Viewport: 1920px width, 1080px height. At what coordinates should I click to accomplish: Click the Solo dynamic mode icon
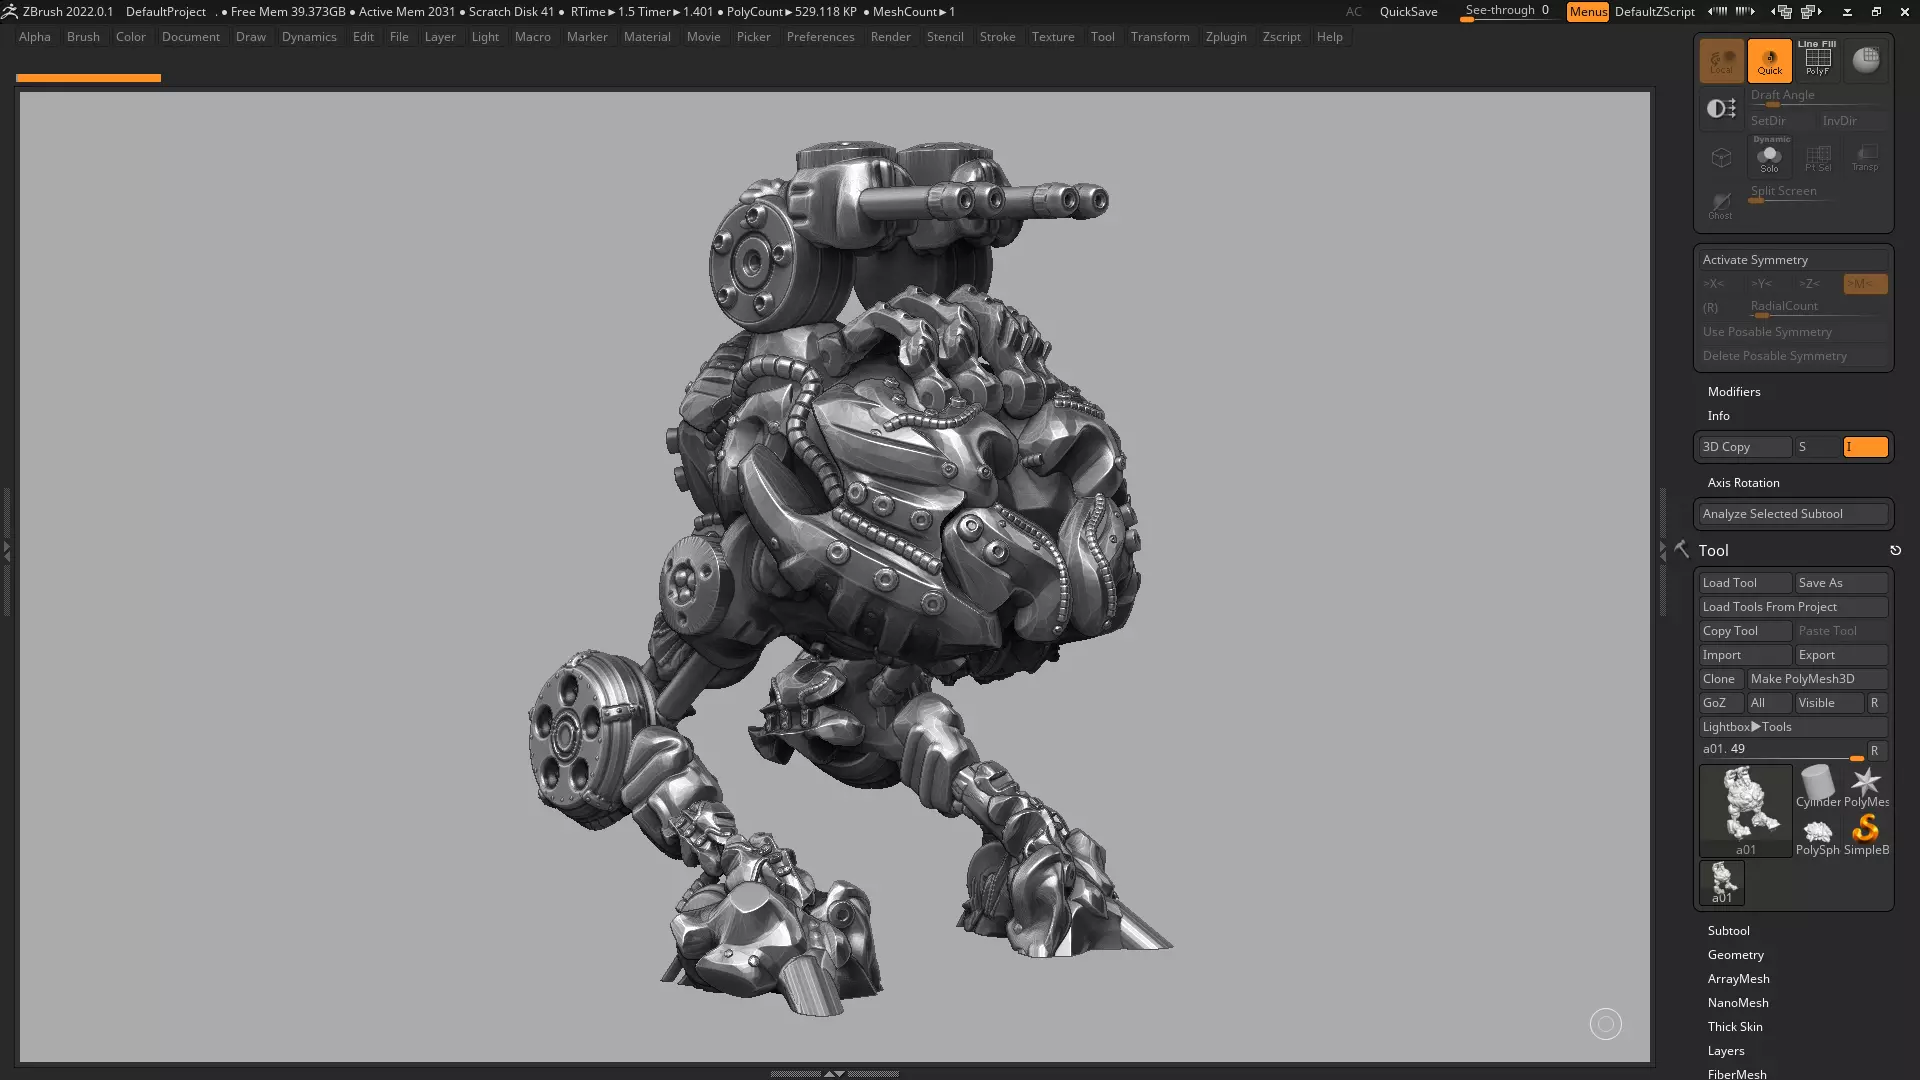pos(1769,157)
